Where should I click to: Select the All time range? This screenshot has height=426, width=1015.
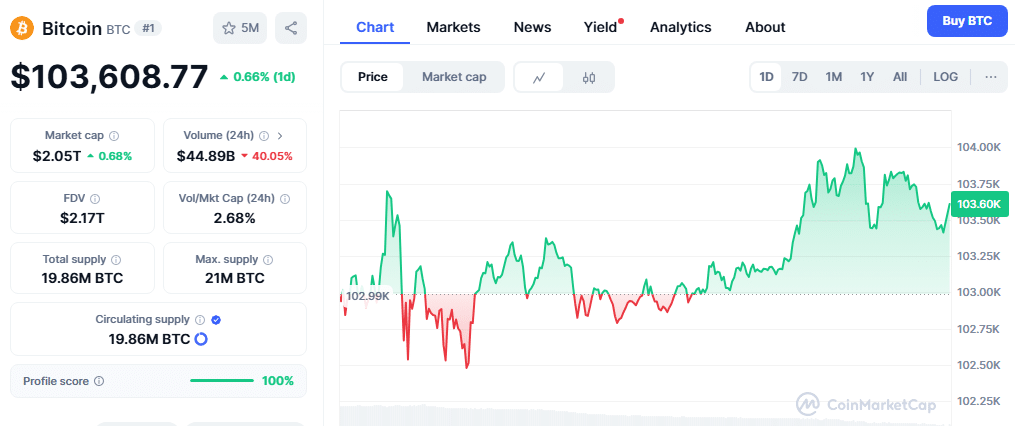(900, 77)
